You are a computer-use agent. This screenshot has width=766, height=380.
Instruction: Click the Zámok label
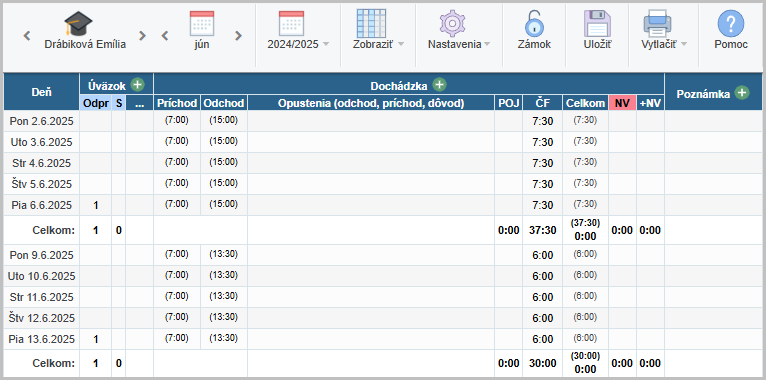pos(534,44)
